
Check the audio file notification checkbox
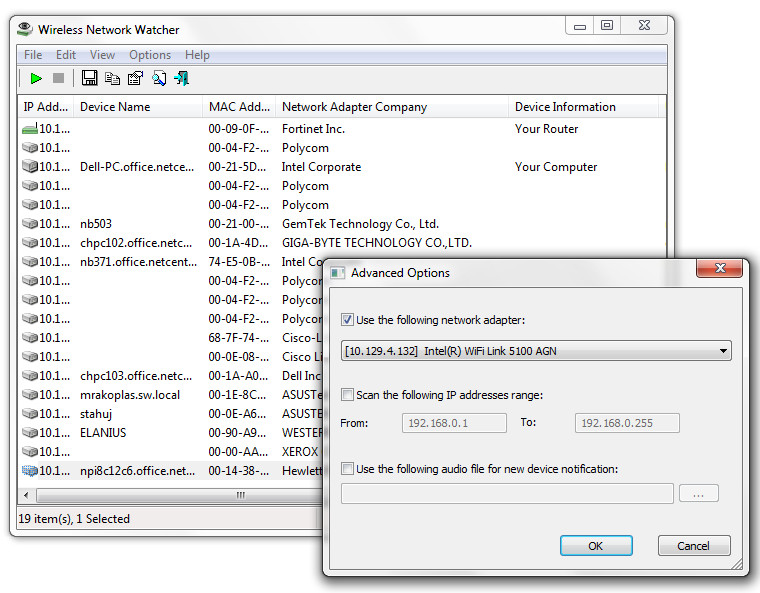click(x=347, y=468)
